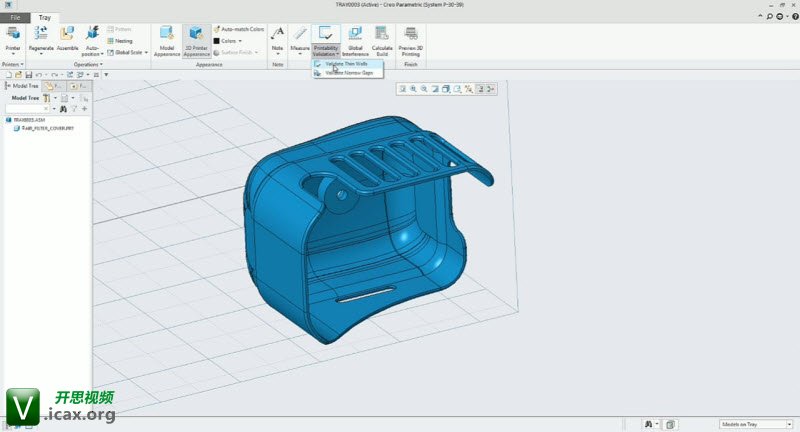Open the Models on Tray combo box
800x432 pixels.
pyautogui.click(x=755, y=424)
